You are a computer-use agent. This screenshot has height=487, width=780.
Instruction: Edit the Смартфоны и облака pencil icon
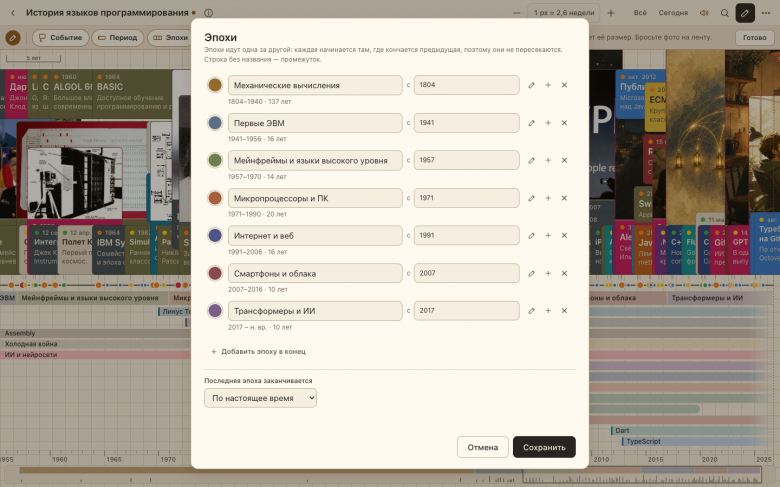click(x=531, y=273)
